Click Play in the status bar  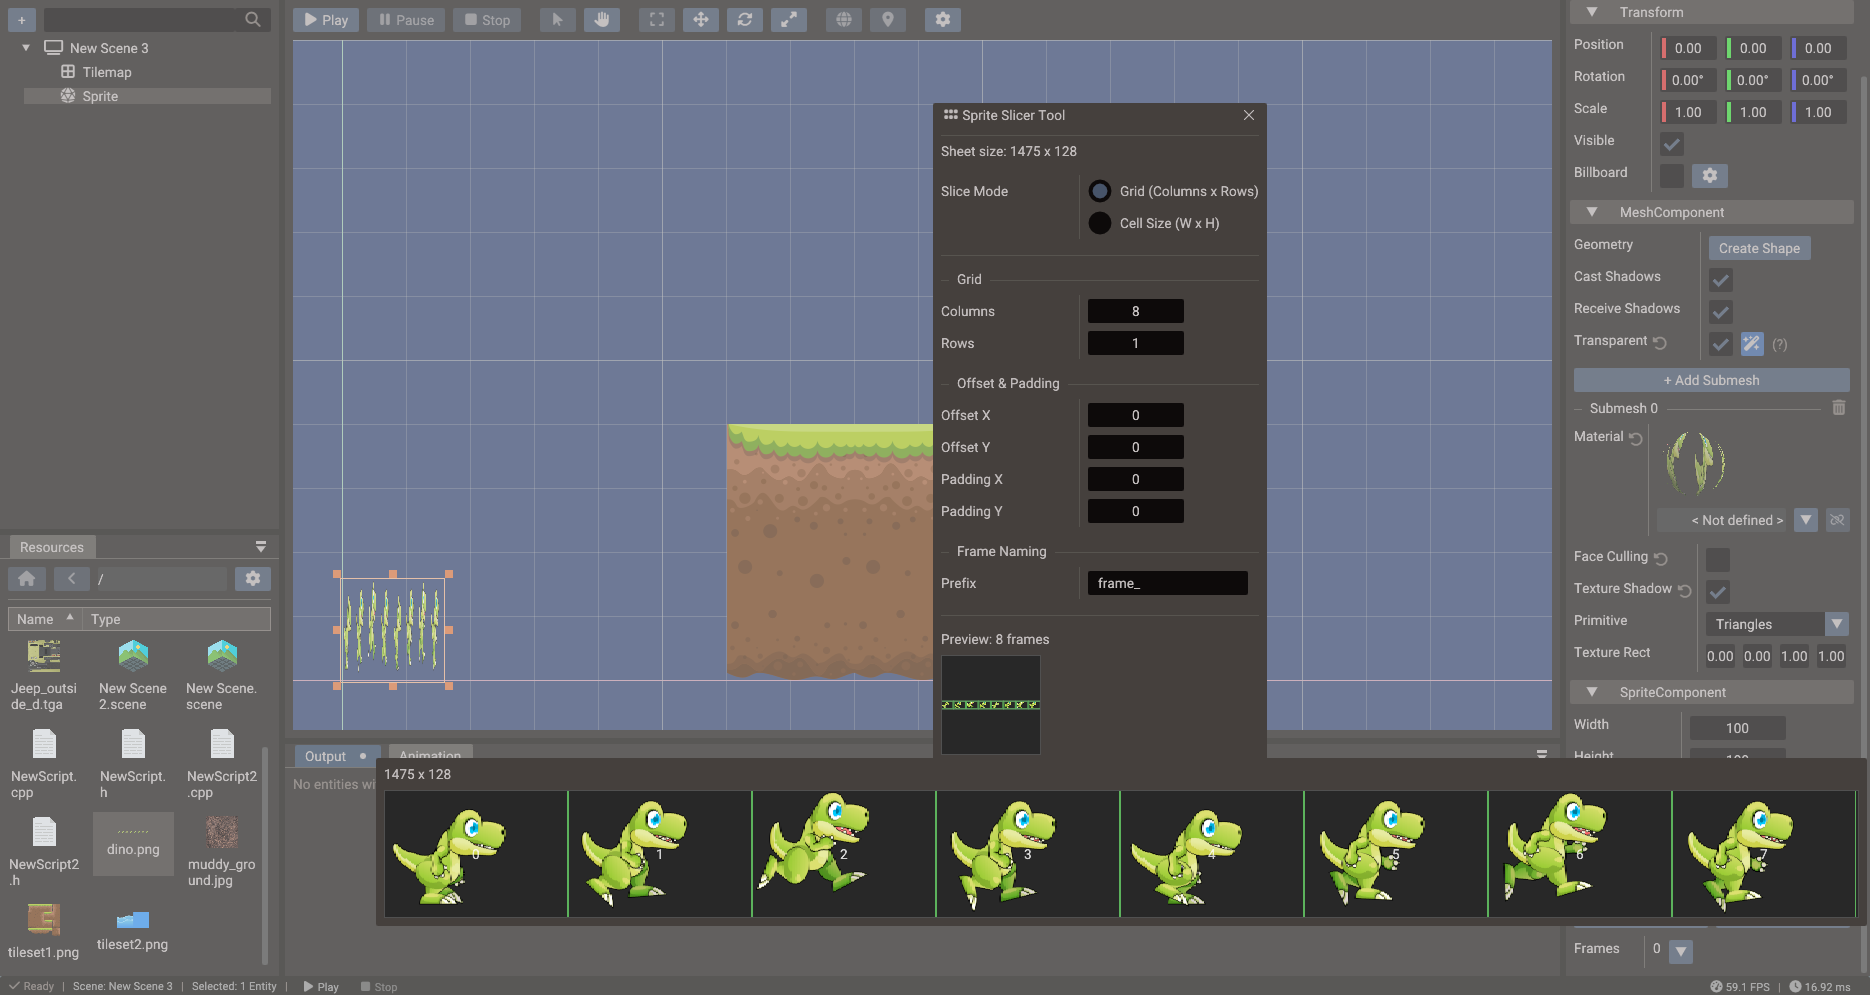click(321, 986)
